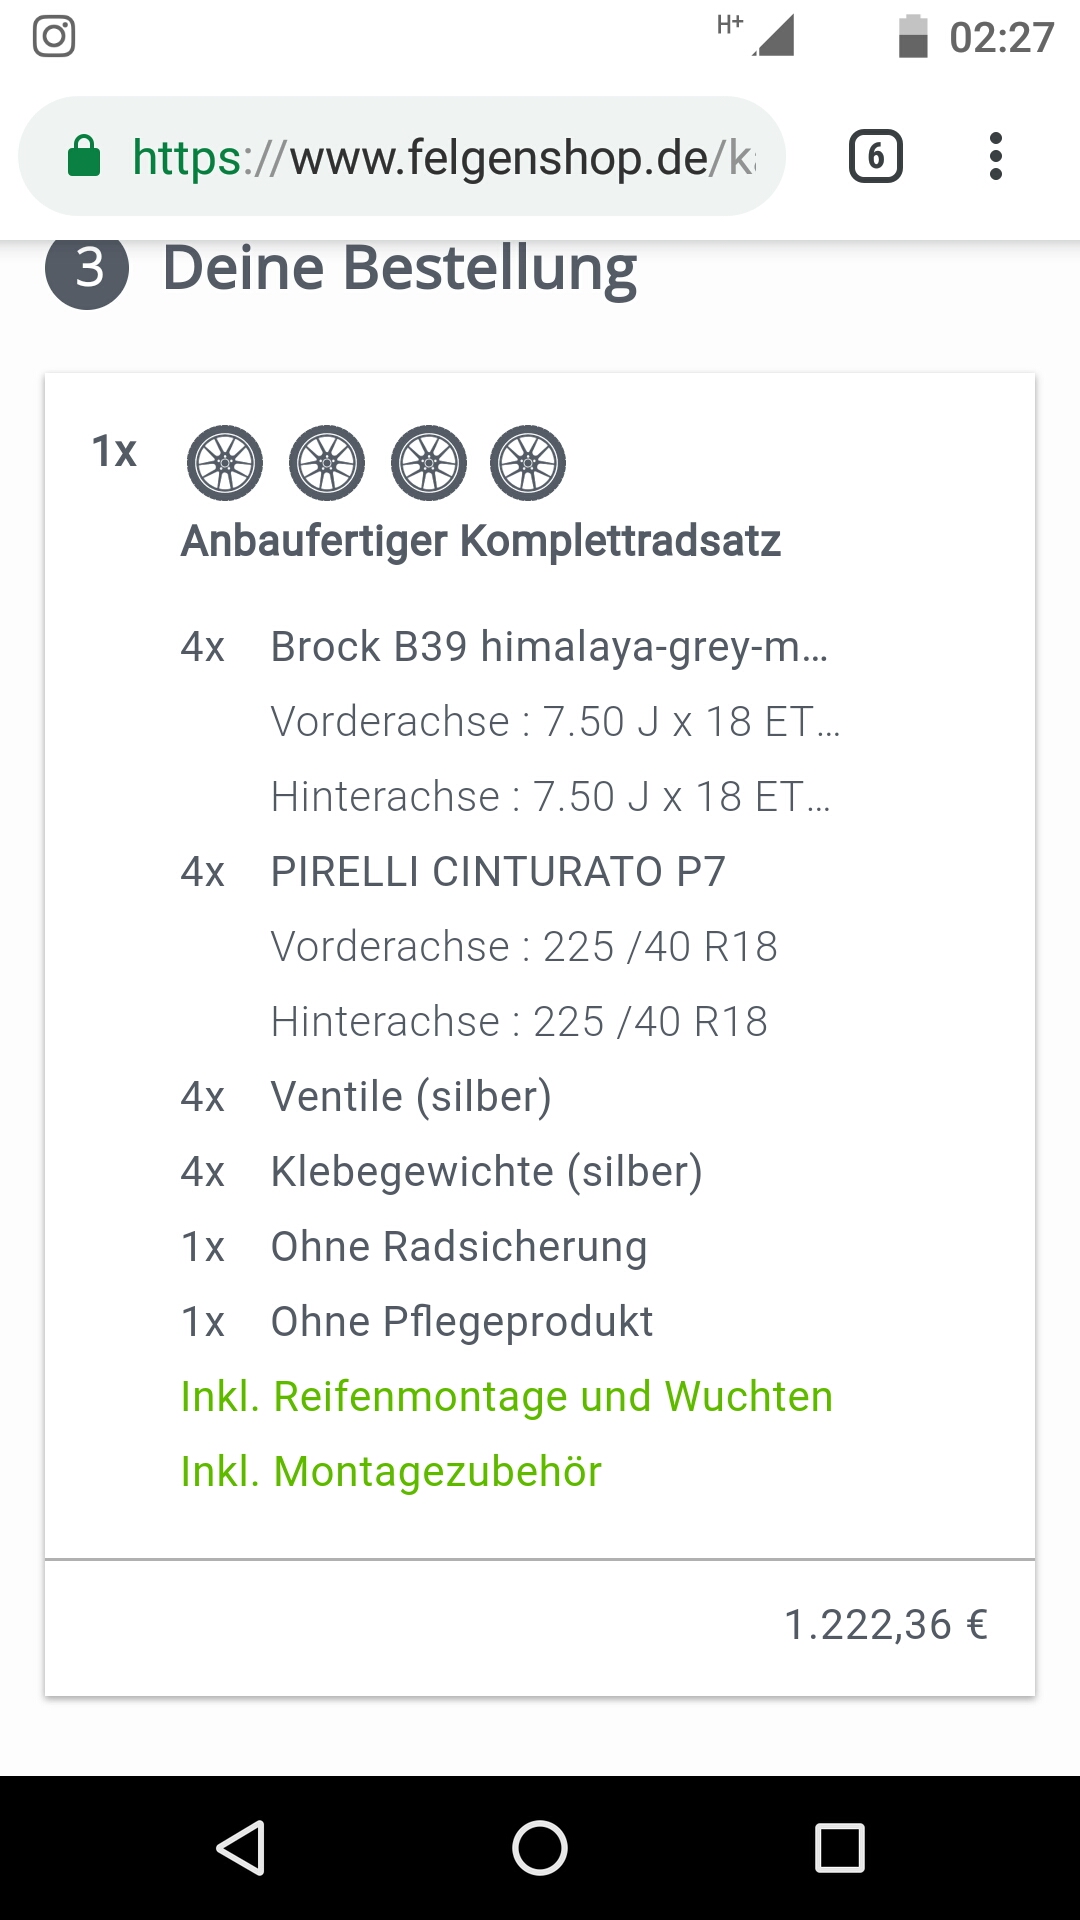Image resolution: width=1080 pixels, height=1920 pixels.
Task: Tap the clock showing 02:27
Action: click(x=1001, y=38)
